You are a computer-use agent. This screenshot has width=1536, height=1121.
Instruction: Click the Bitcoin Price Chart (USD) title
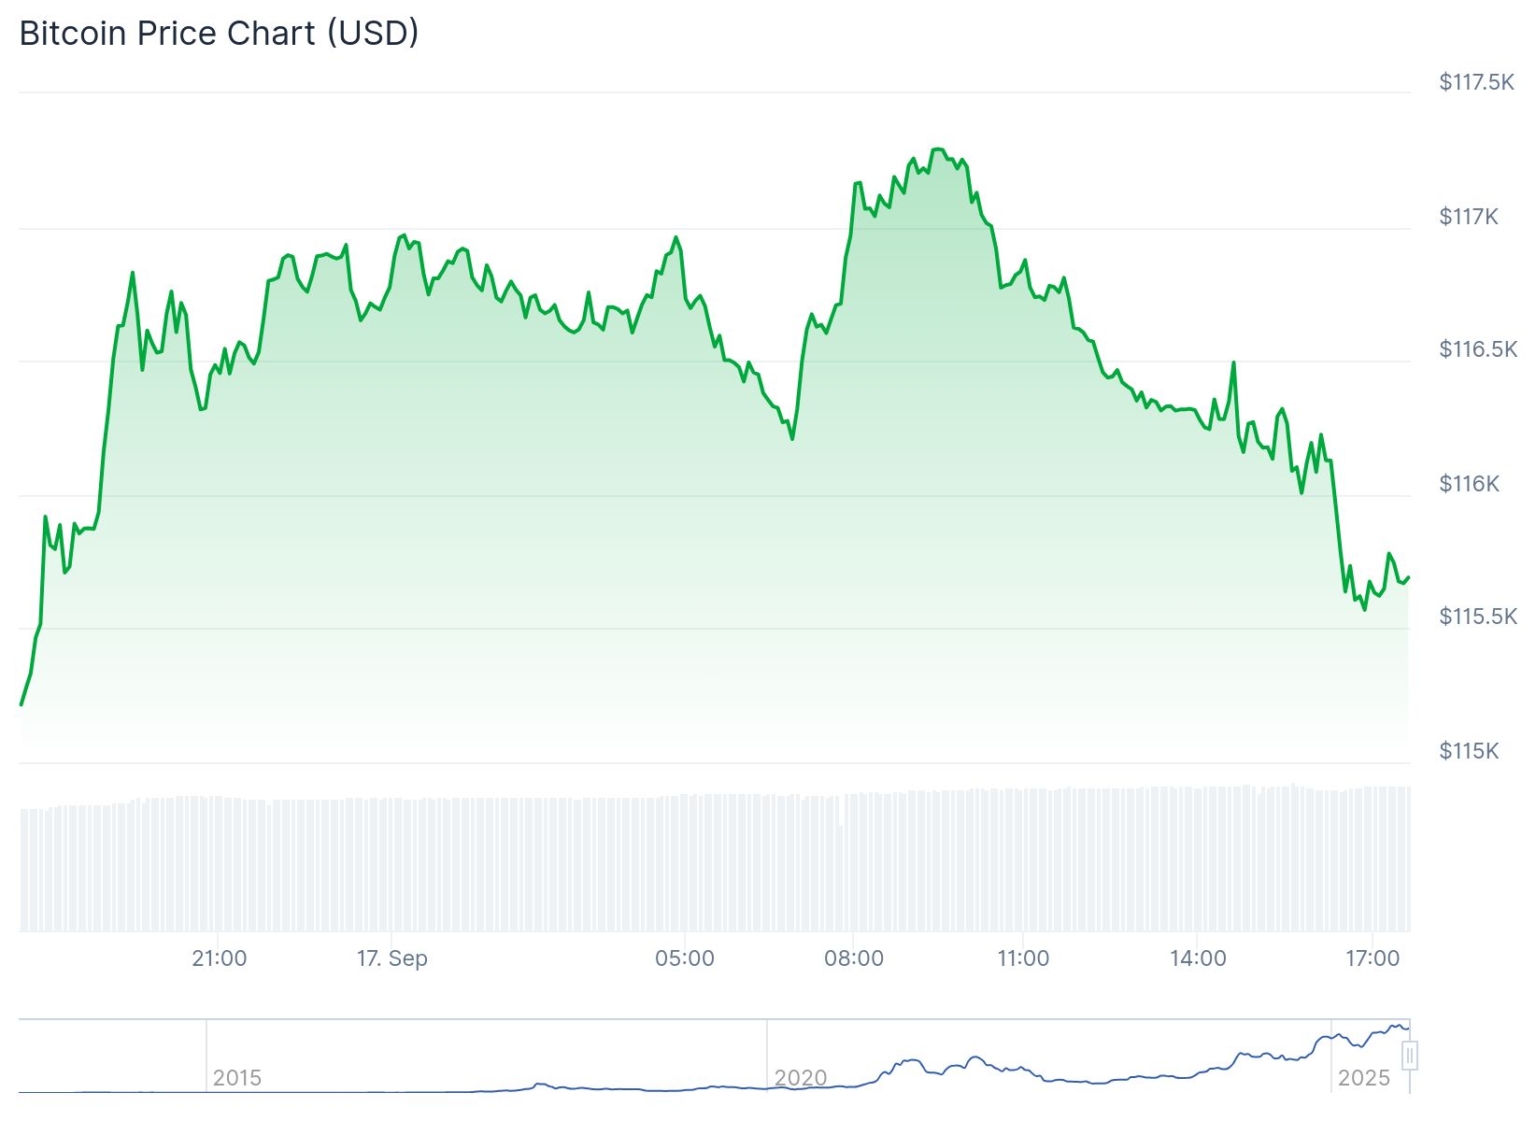(219, 33)
